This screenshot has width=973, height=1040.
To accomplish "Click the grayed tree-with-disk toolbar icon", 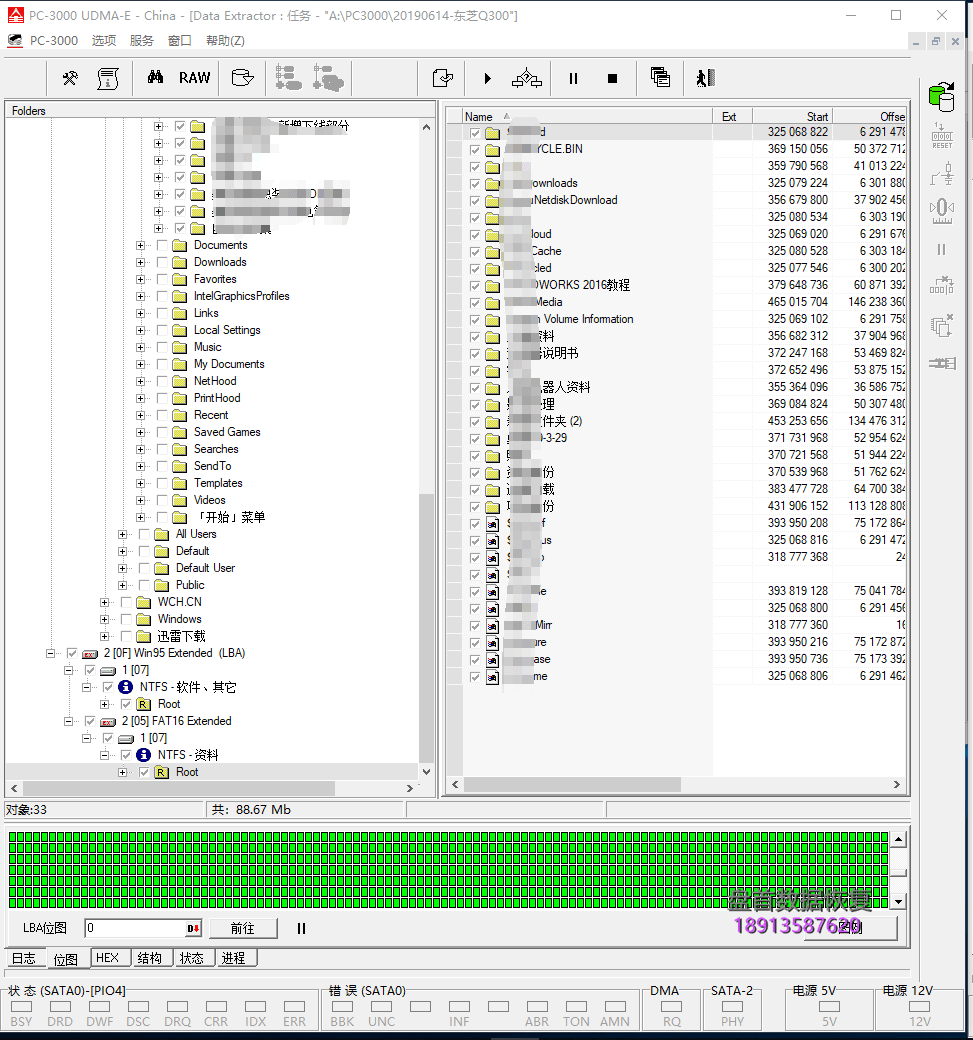I will (328, 78).
